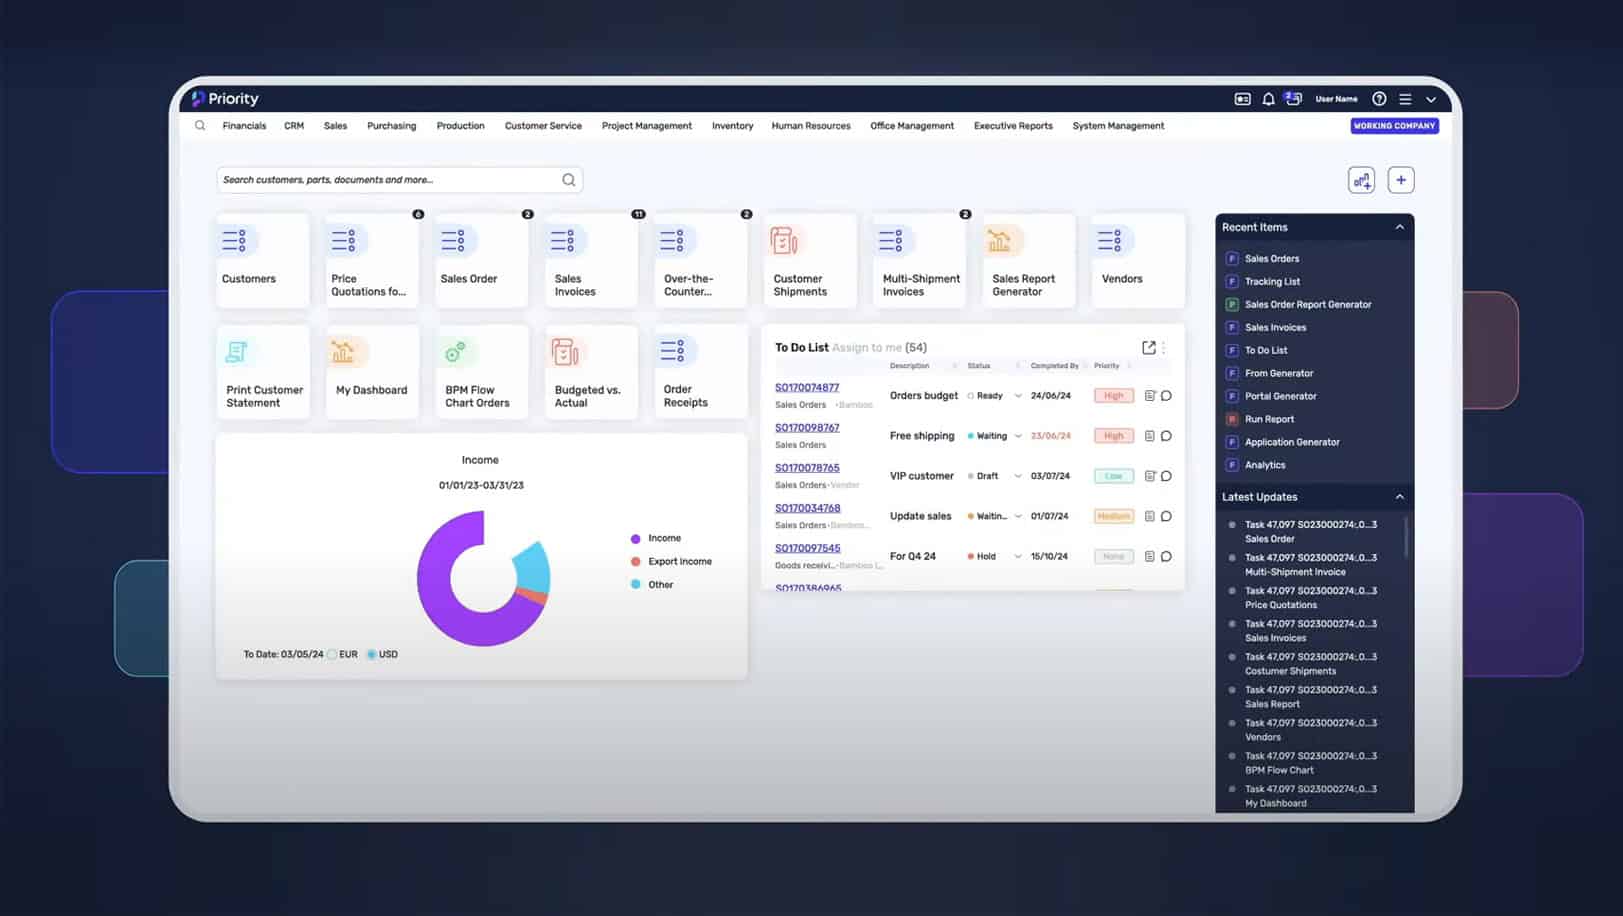Open status dropdown for VIP customer row
This screenshot has height=916, width=1623.
pos(1018,476)
